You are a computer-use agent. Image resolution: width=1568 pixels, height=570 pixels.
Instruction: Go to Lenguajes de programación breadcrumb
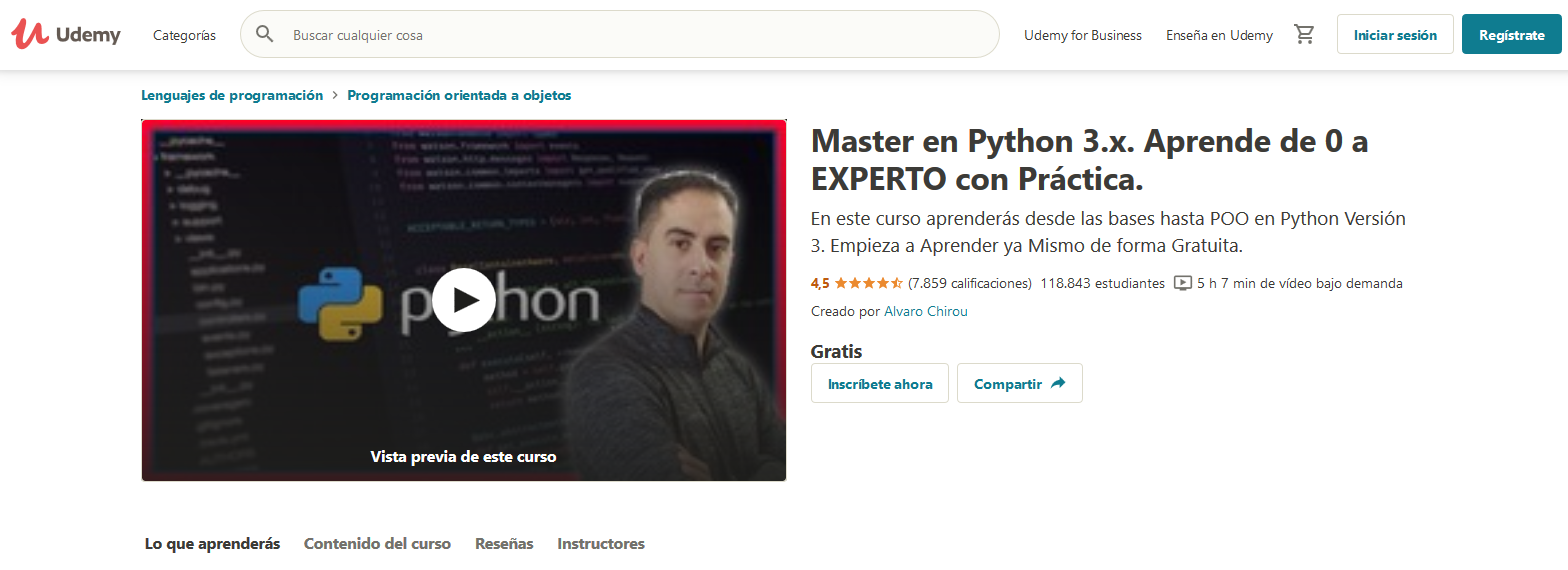[x=232, y=96]
